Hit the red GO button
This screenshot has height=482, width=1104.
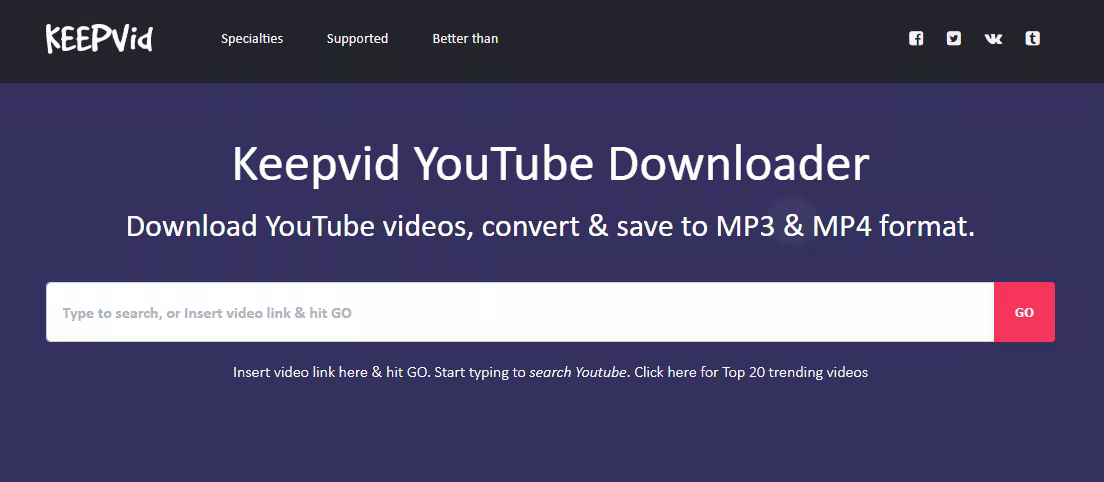(1024, 312)
